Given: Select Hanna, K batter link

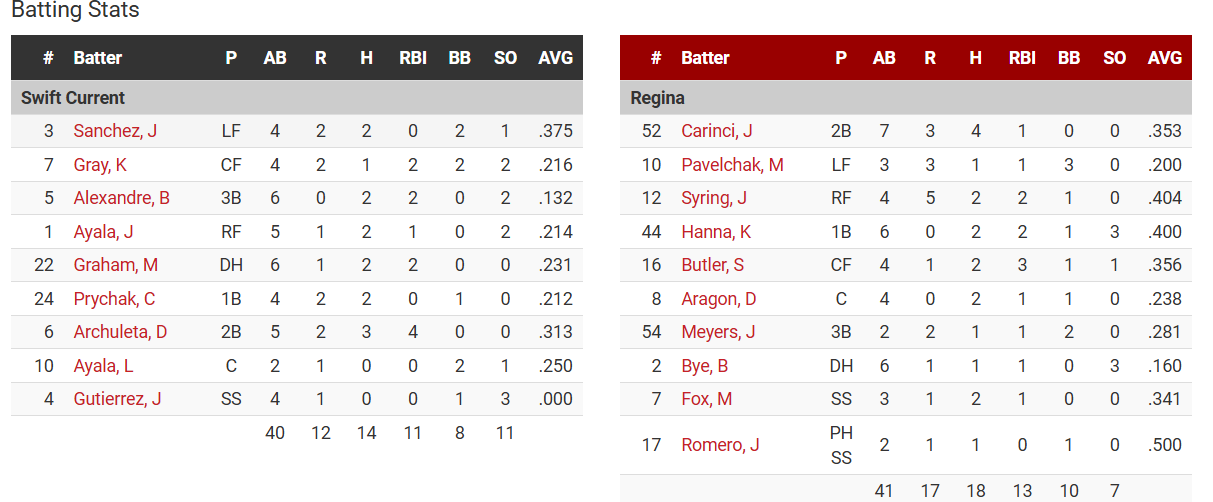Looking at the screenshot, I should 715,232.
